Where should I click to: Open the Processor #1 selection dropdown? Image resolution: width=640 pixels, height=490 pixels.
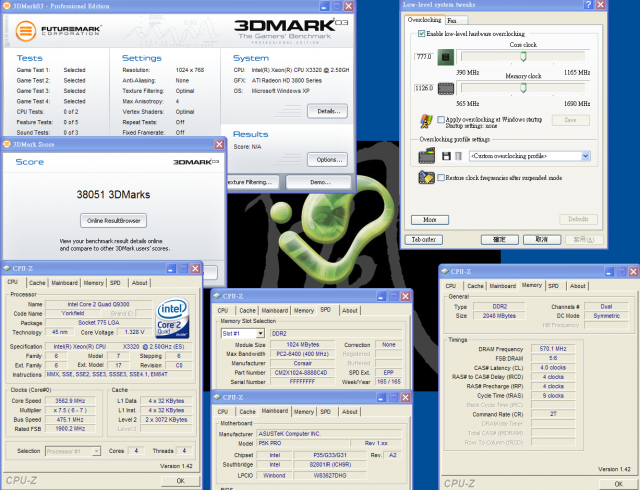[96, 451]
